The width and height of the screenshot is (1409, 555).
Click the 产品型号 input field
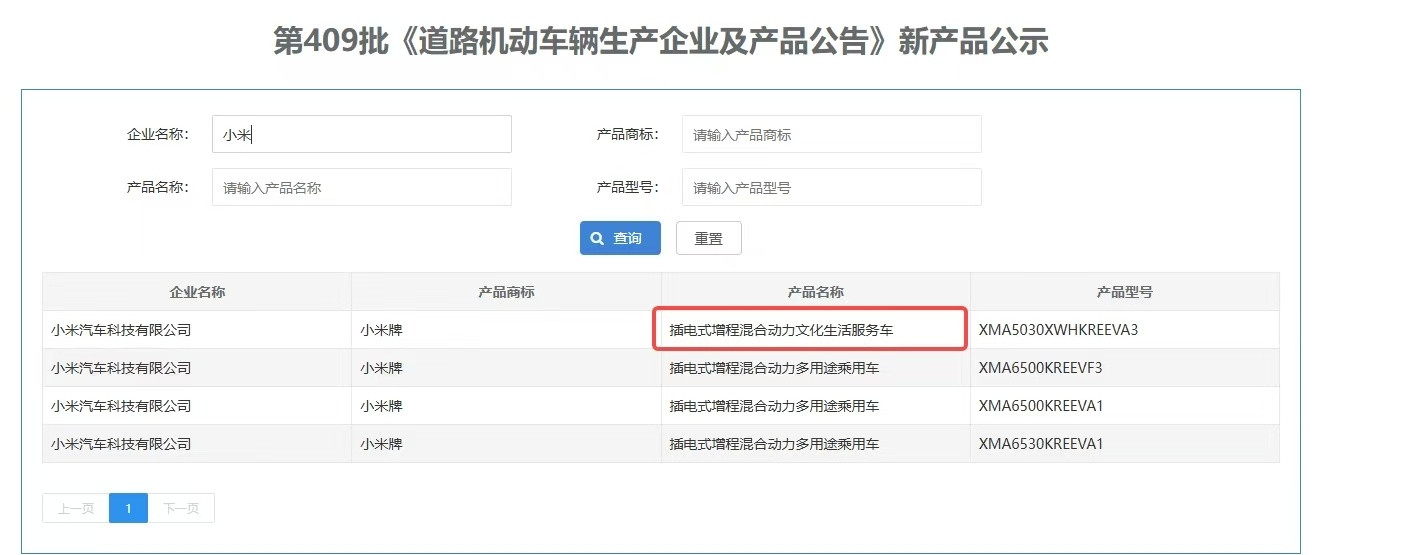[832, 187]
